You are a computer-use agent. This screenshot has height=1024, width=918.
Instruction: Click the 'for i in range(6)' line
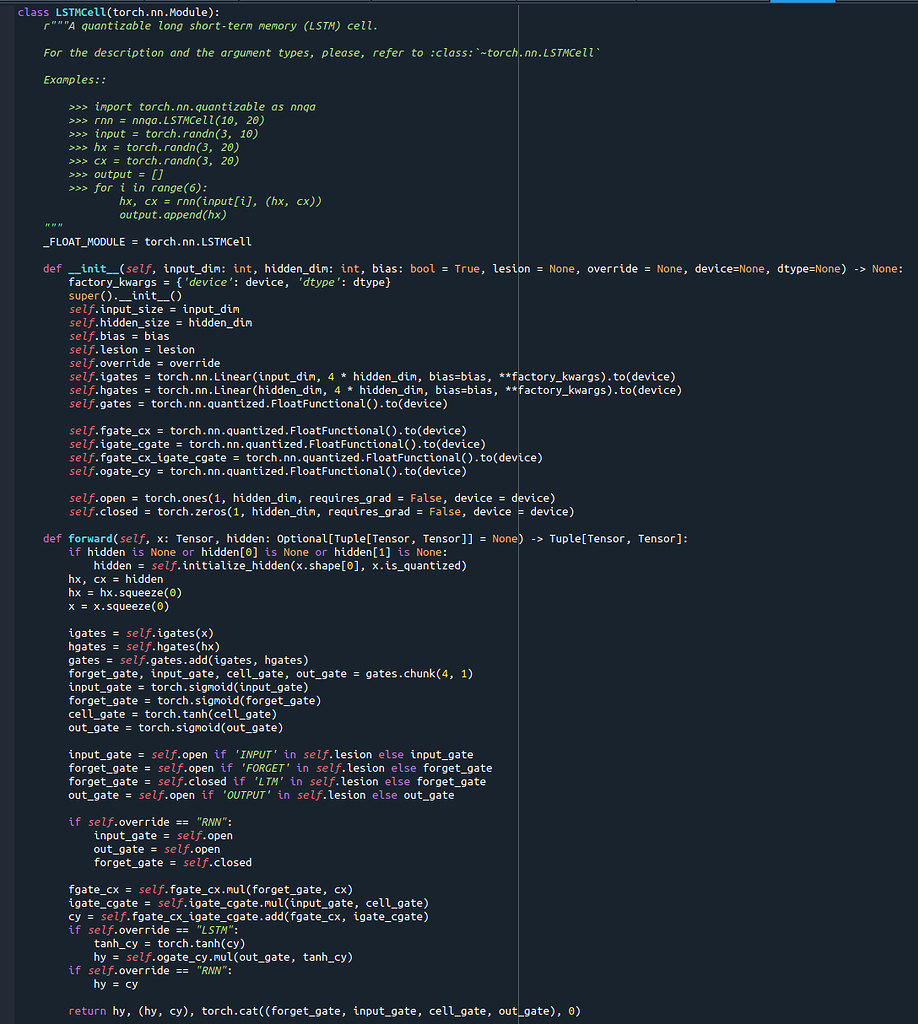(151, 187)
